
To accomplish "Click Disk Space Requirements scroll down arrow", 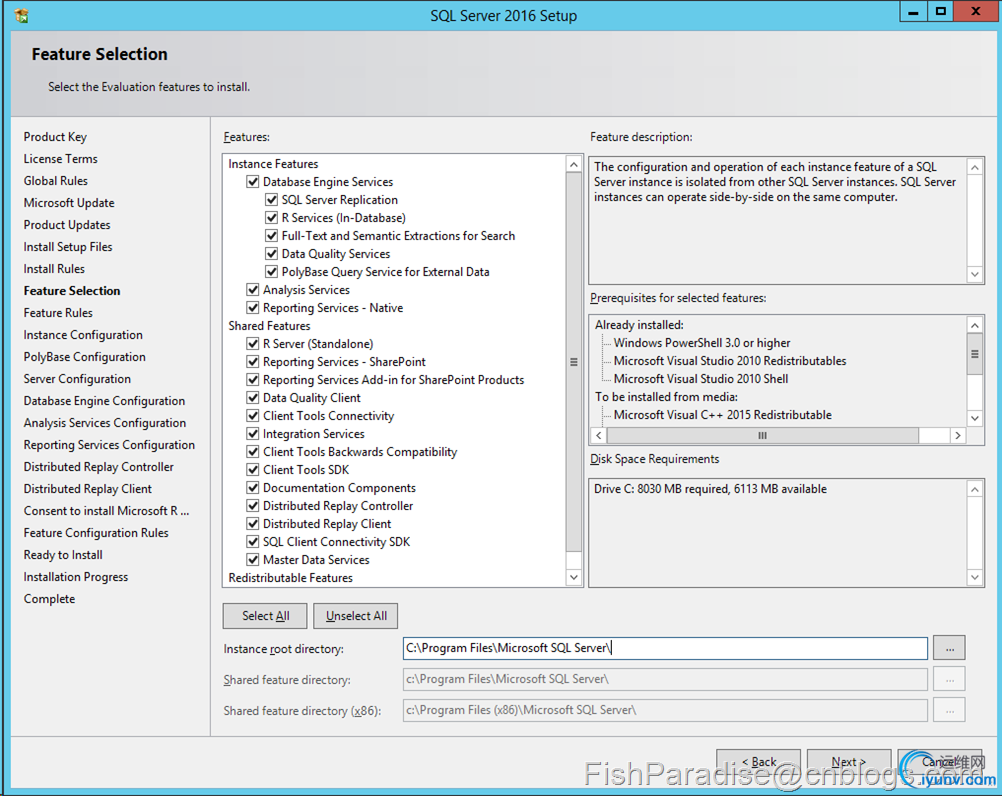I will click(975, 578).
